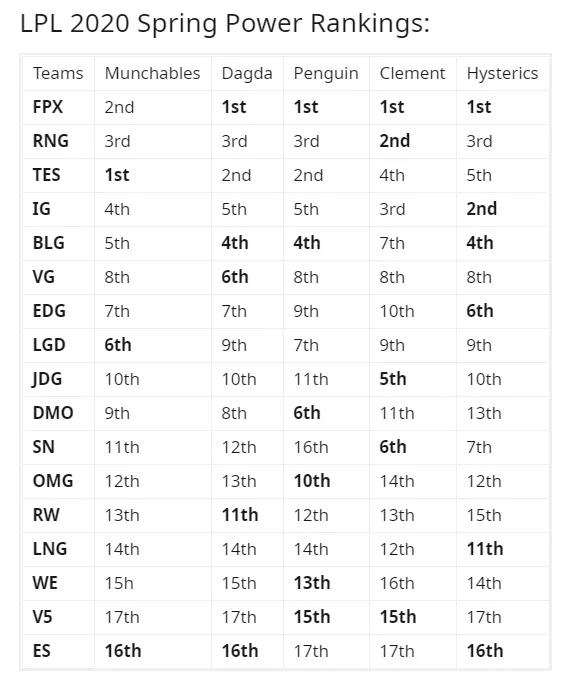
Task: Click the FPX team name cell
Action: tap(48, 107)
